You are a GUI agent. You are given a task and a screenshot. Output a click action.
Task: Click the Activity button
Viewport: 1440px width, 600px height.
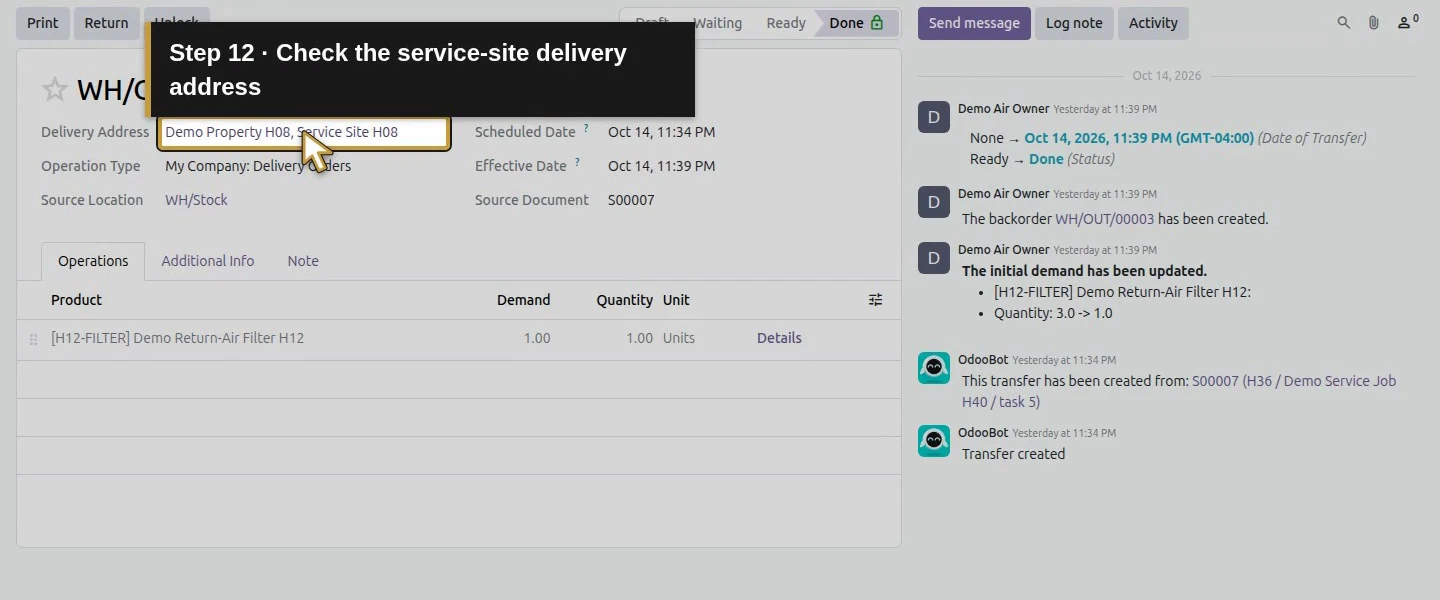click(x=1153, y=23)
